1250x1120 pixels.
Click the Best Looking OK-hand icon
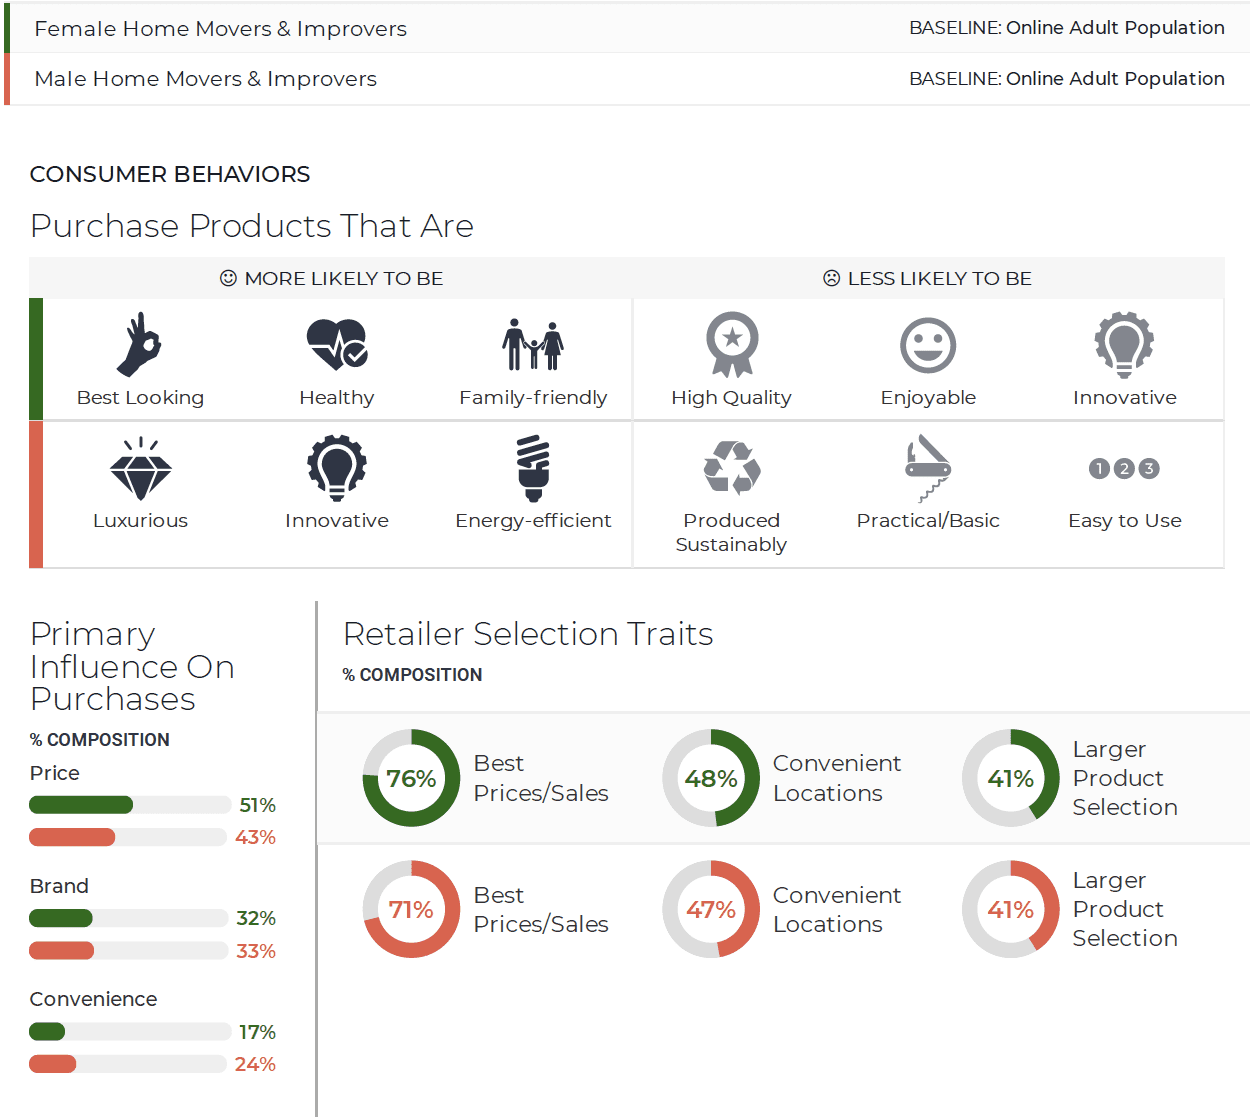140,344
